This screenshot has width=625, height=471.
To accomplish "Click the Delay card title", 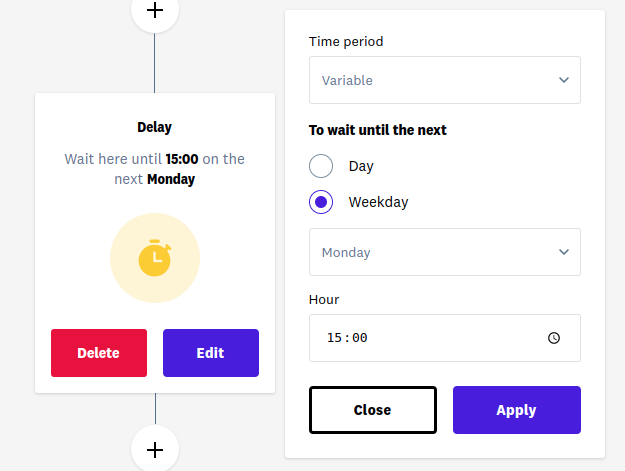I will click(x=155, y=127).
